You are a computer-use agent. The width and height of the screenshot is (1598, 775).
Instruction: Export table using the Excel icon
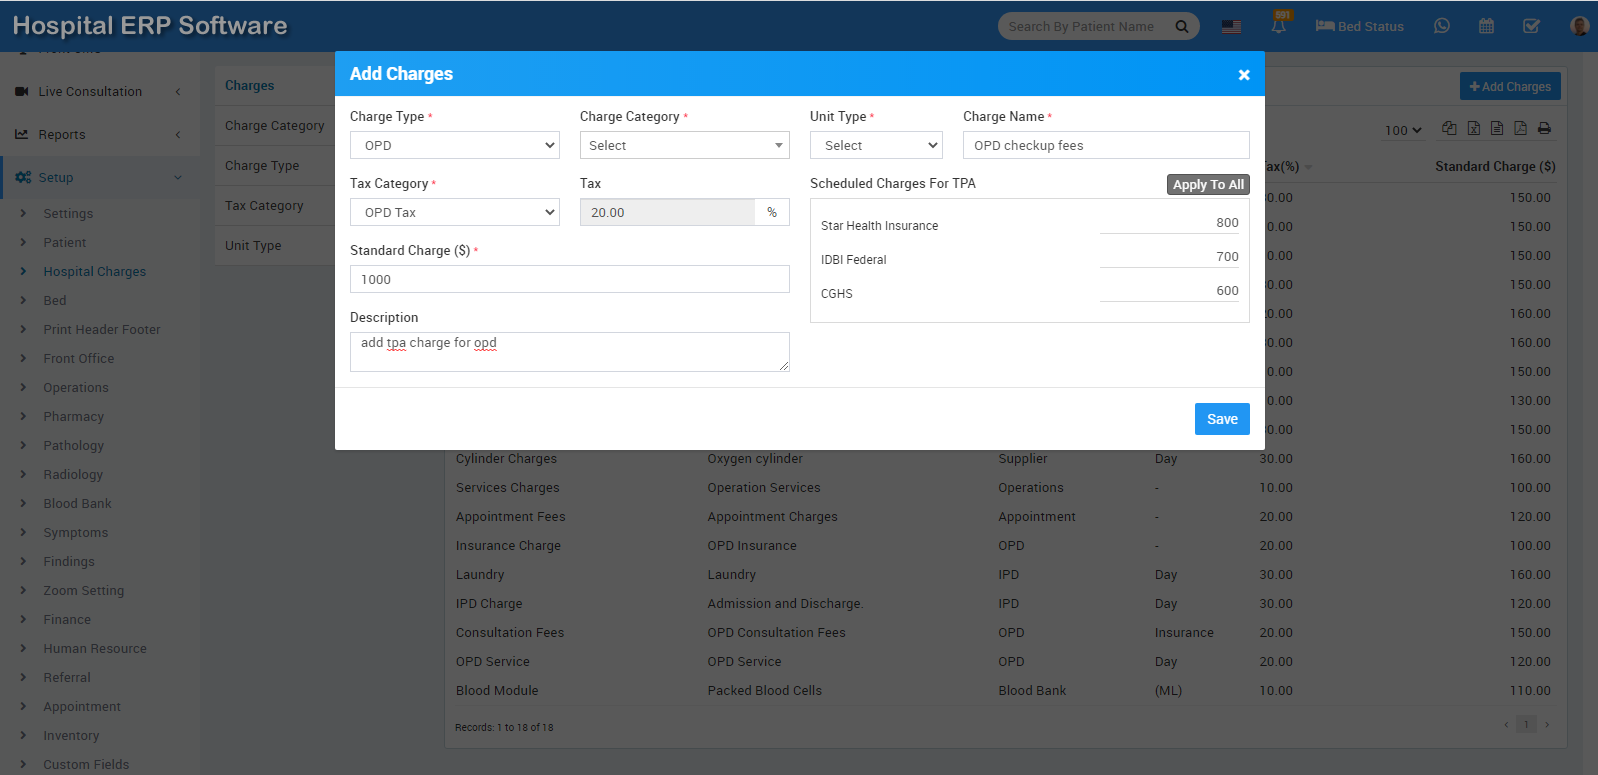1474,128
